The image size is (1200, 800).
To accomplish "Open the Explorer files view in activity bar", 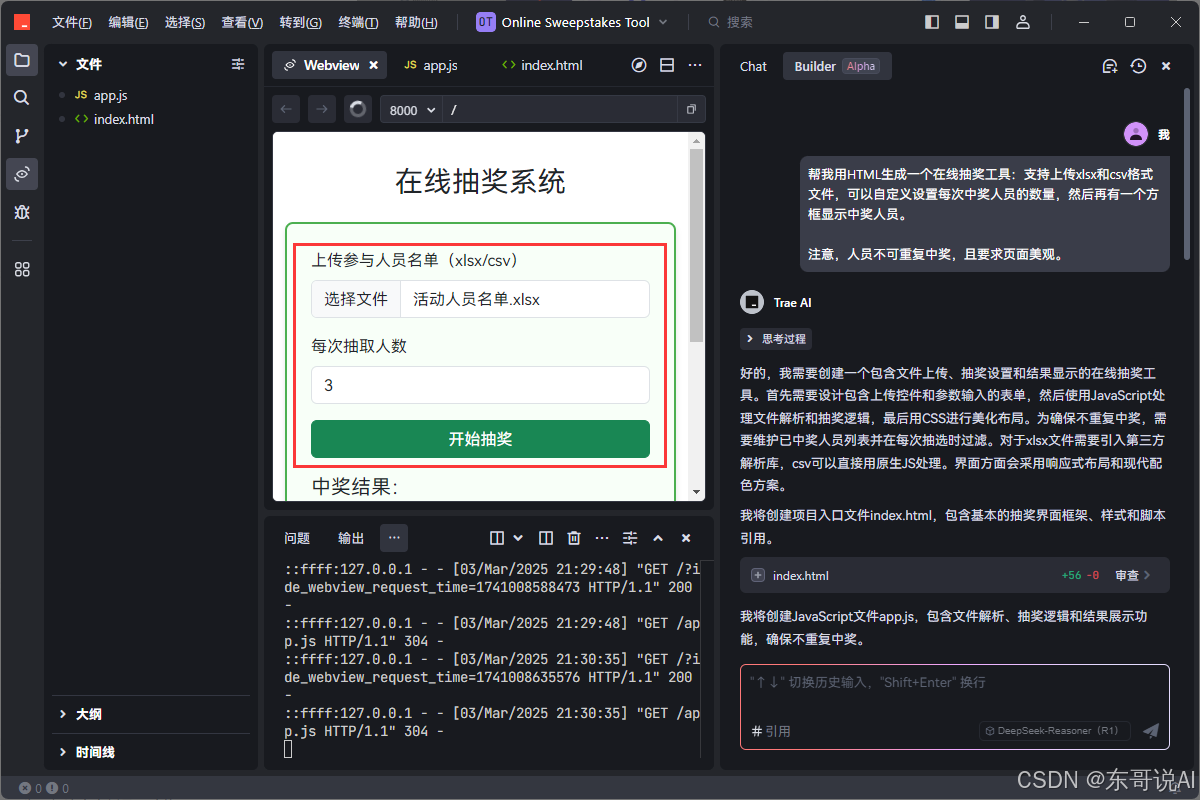I will (22, 60).
